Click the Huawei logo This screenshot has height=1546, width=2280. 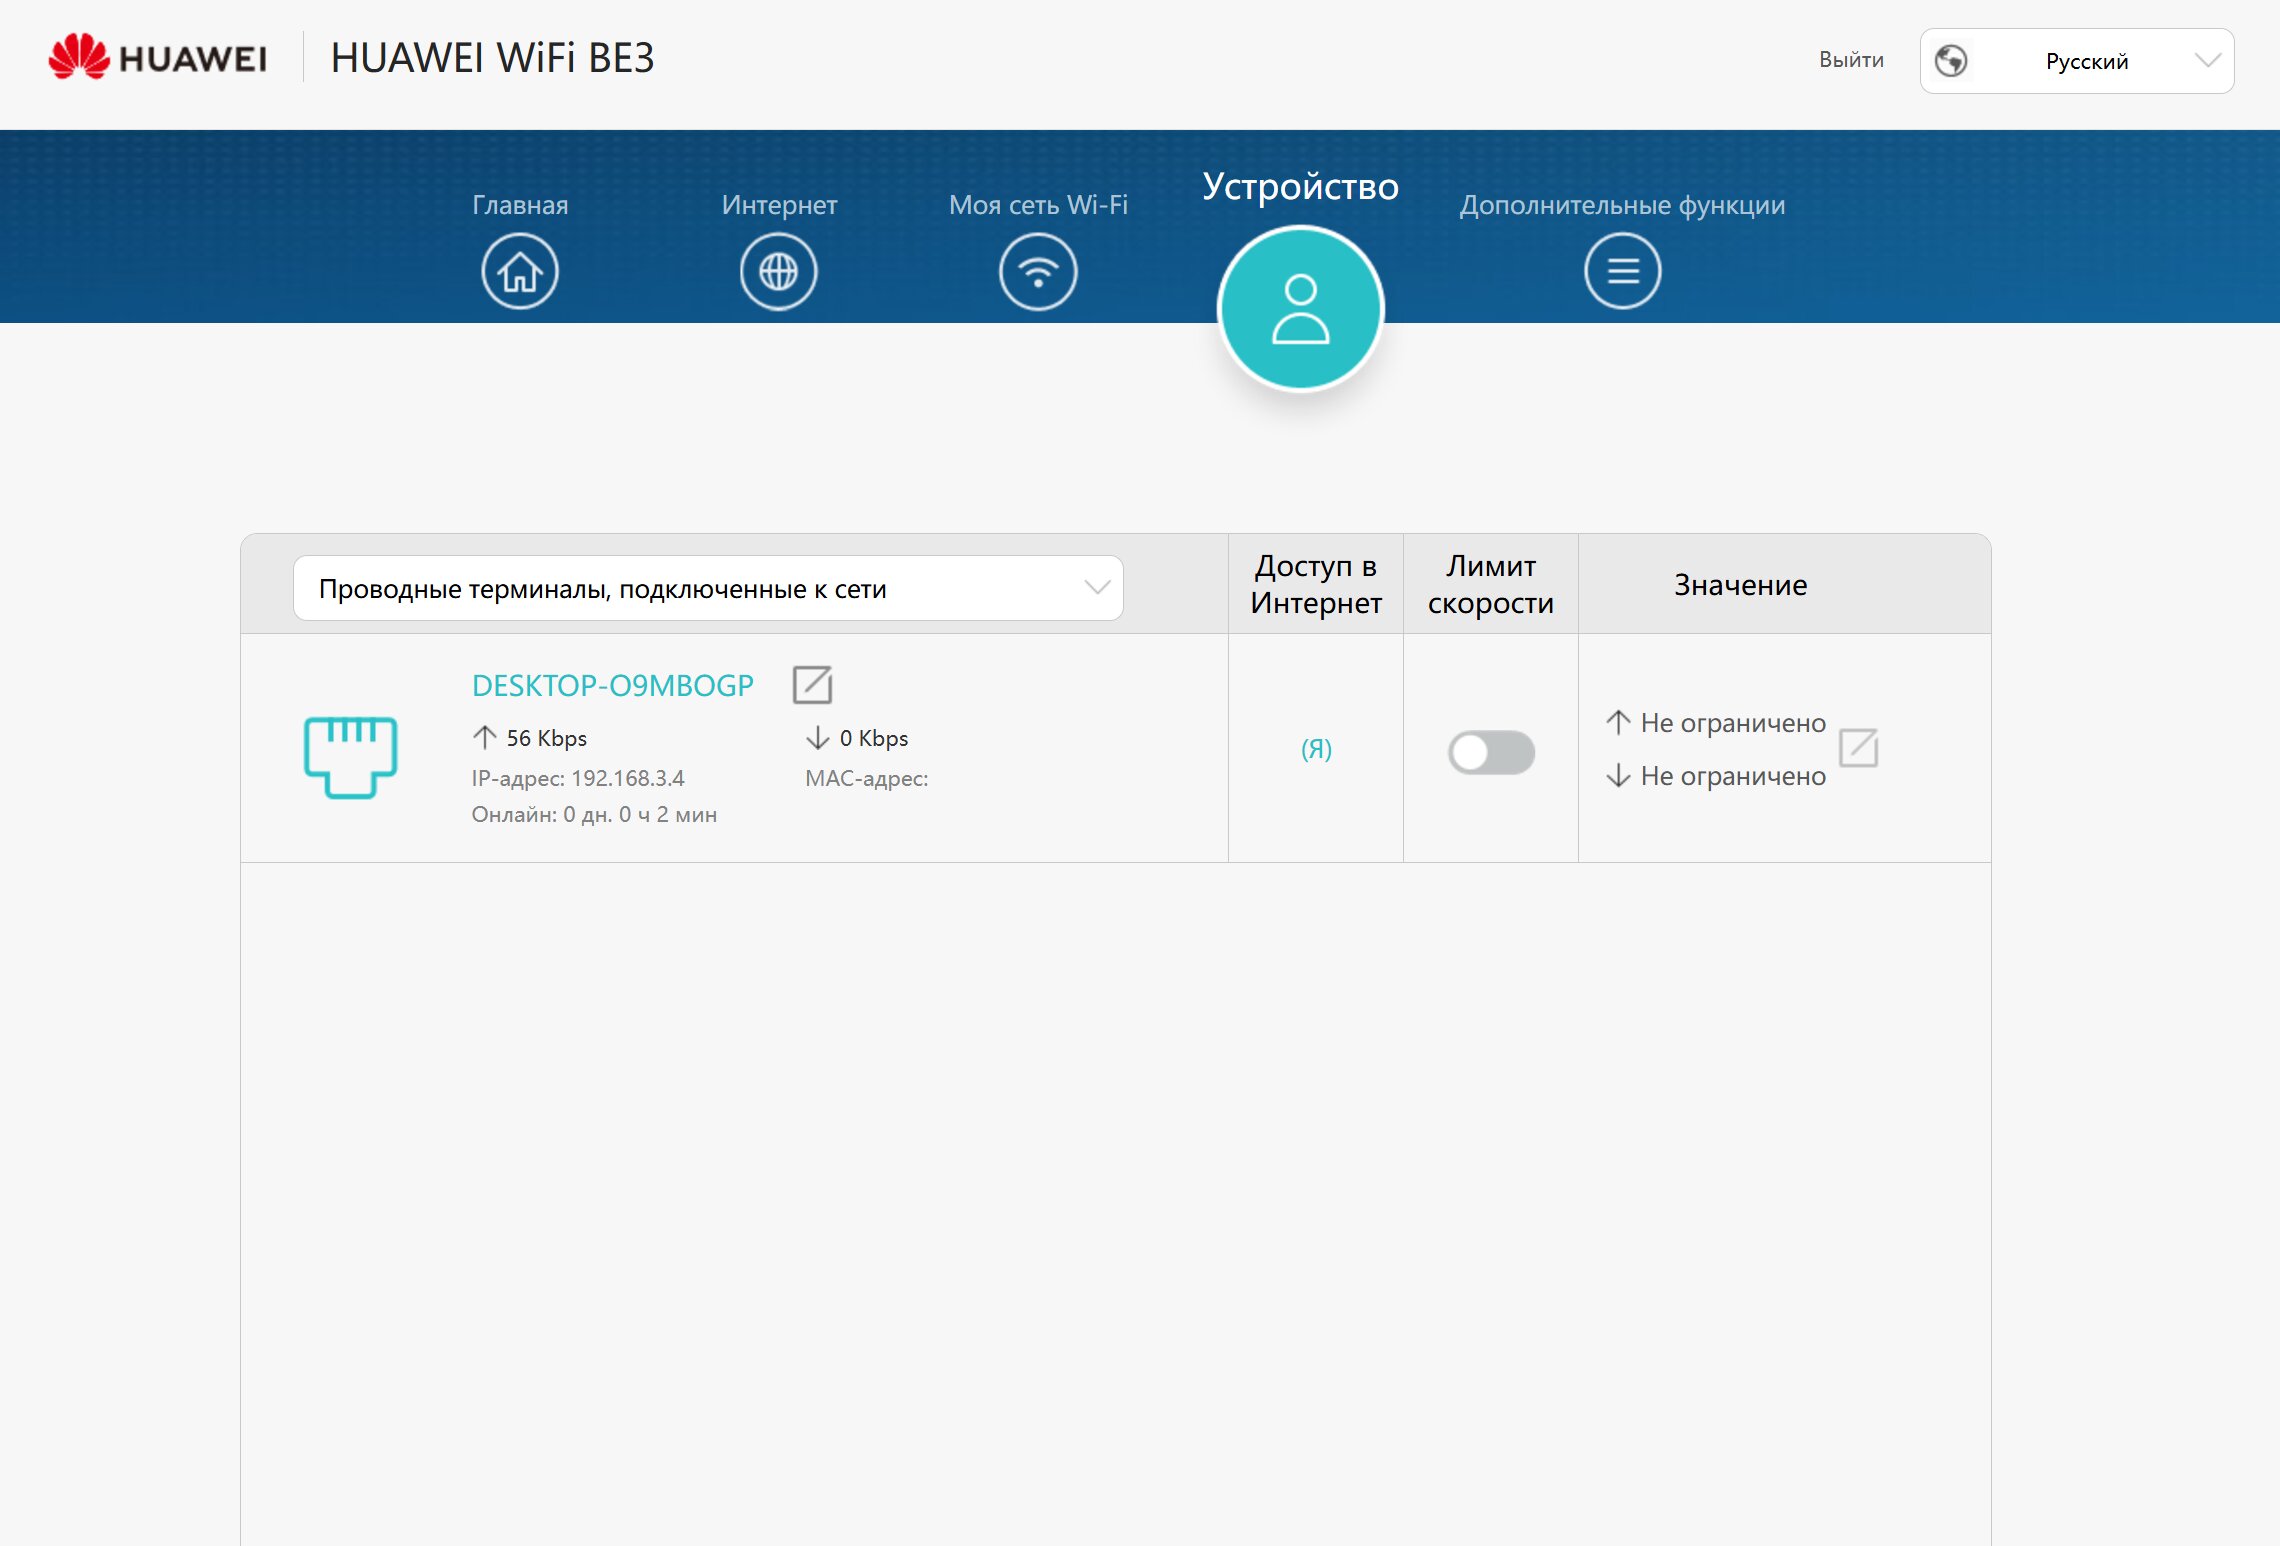158,57
